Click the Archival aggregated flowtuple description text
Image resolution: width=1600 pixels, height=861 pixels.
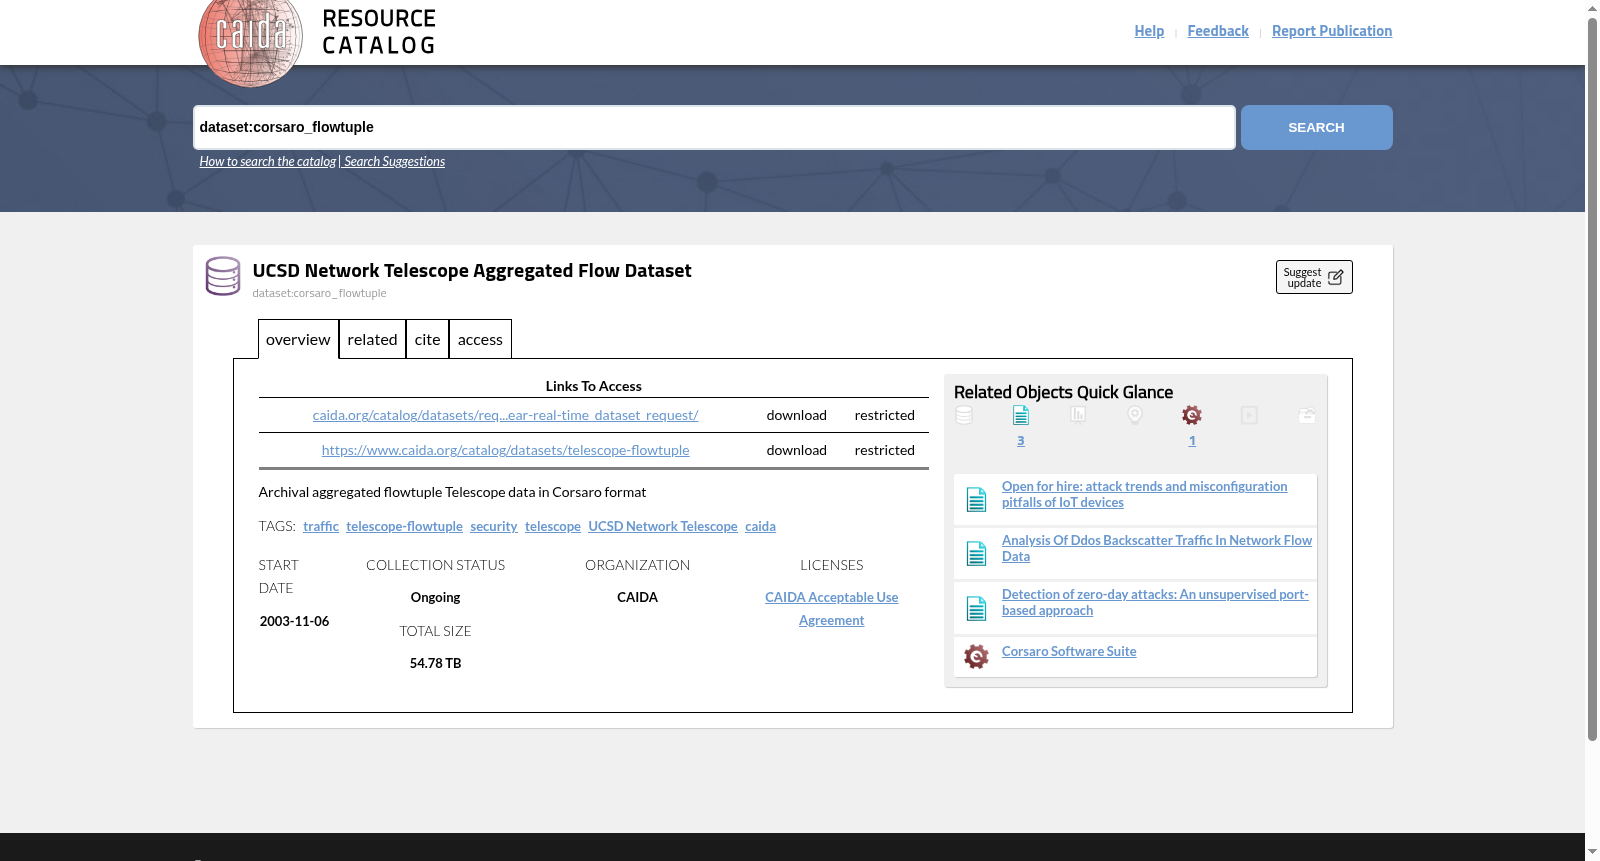coord(452,492)
